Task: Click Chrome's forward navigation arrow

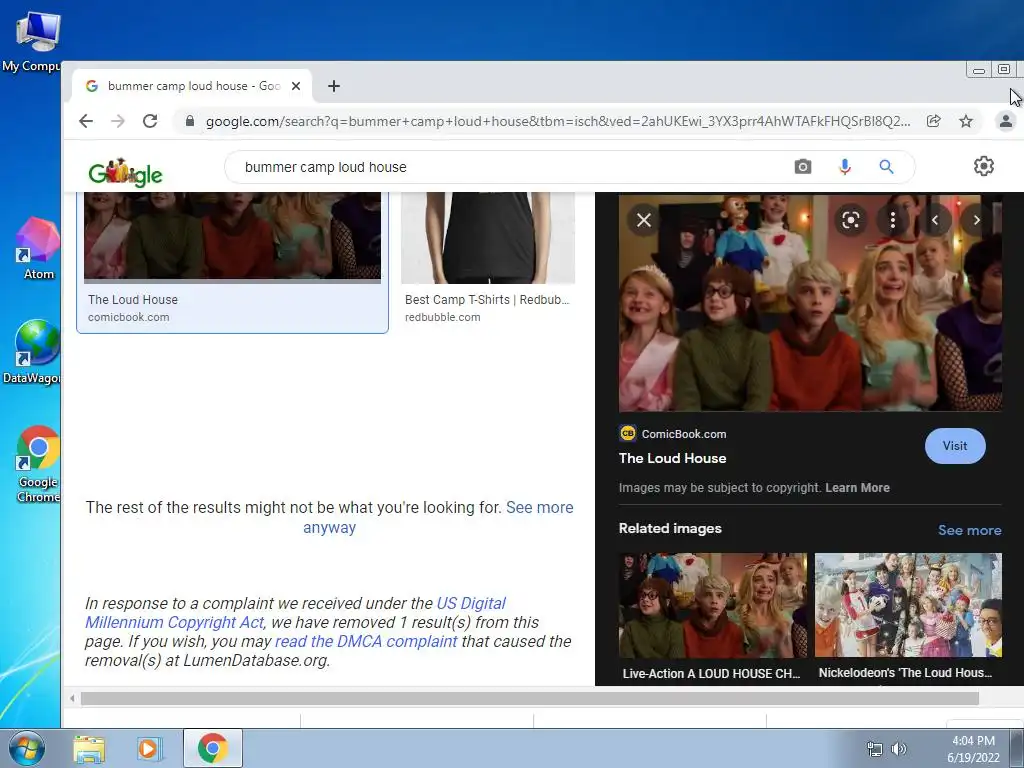Action: tap(118, 121)
